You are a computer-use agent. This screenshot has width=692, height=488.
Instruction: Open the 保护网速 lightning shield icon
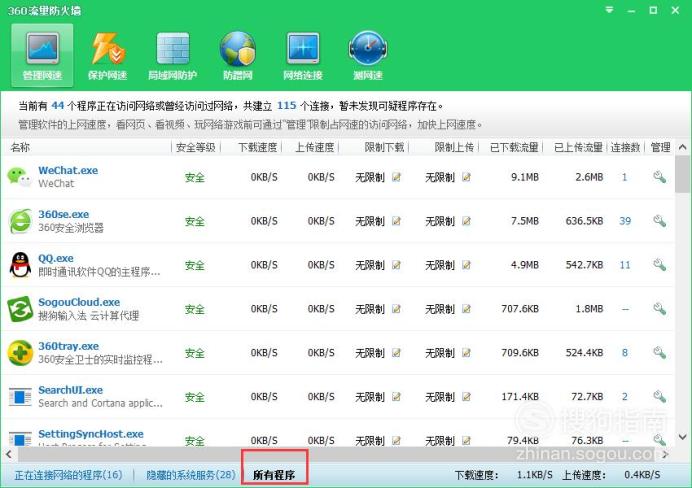pyautogui.click(x=107, y=55)
